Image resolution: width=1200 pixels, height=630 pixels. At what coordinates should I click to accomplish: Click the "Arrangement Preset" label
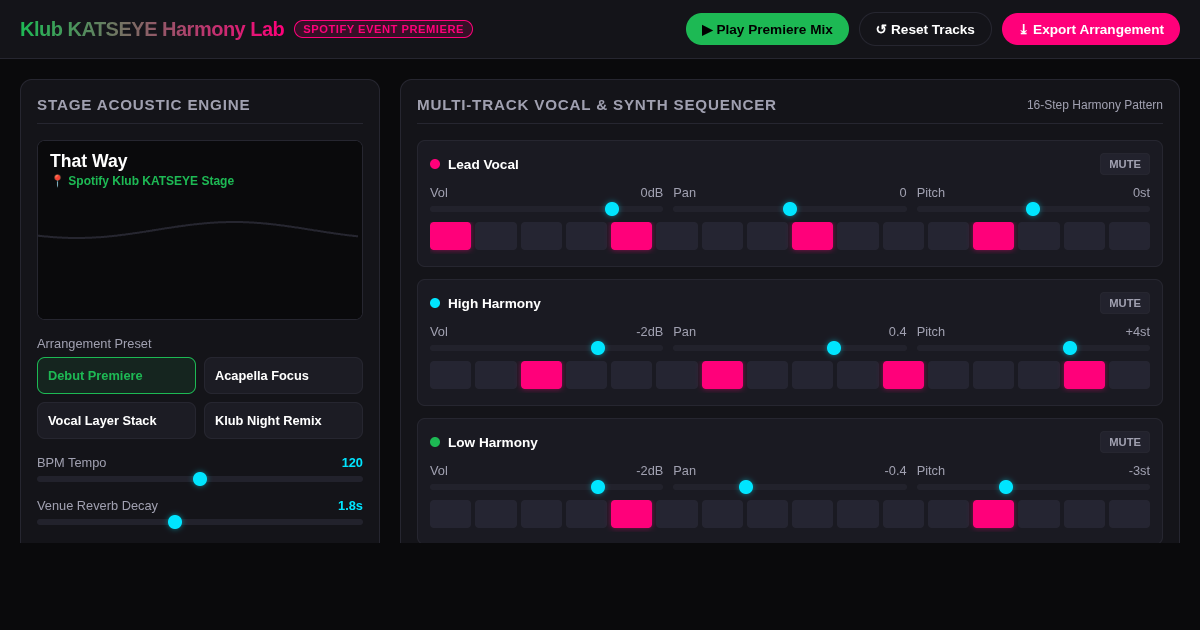point(94,343)
